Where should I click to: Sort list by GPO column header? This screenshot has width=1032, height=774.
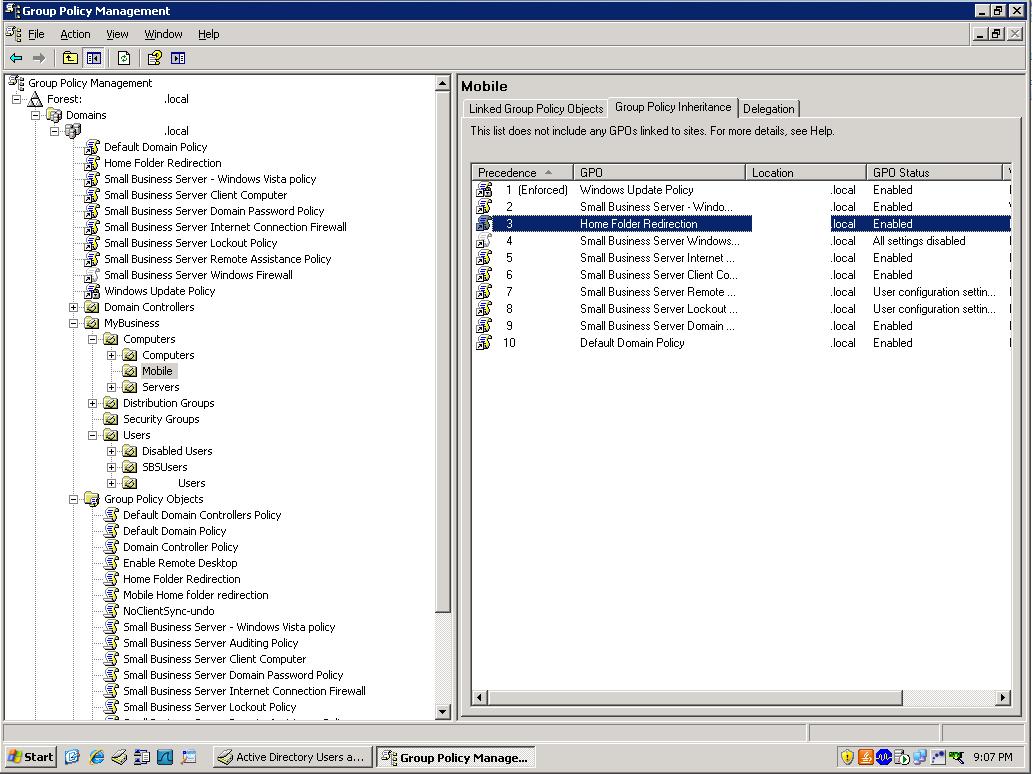[x=659, y=172]
